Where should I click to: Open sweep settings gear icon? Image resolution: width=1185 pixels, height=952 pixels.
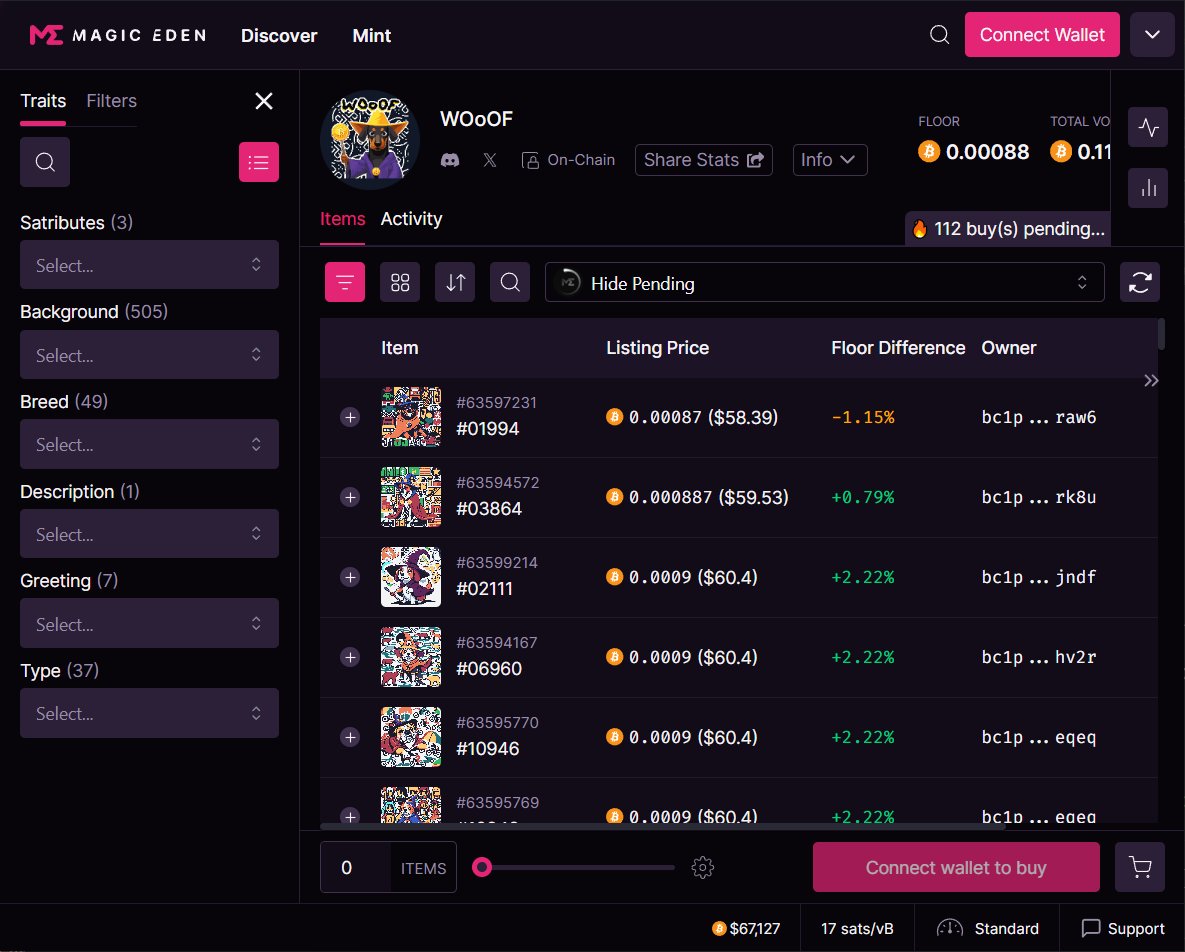(703, 867)
